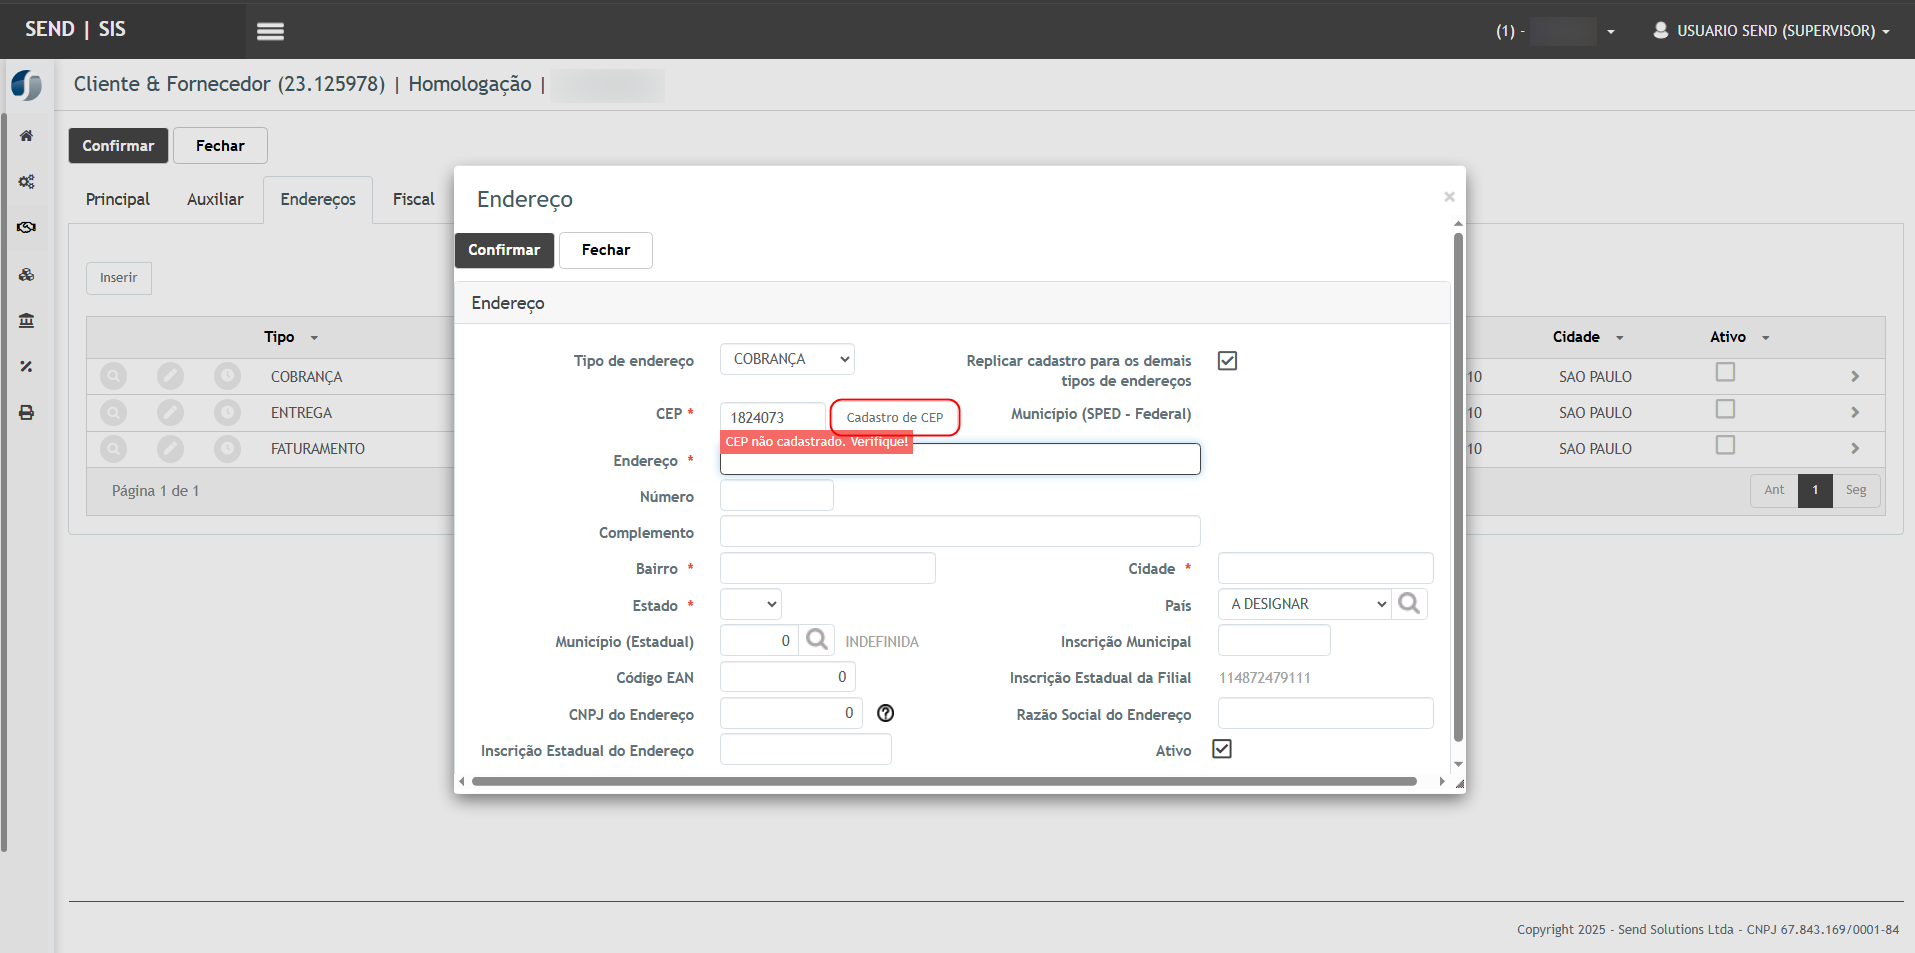Open the settings gears sidebar icon

[x=27, y=182]
